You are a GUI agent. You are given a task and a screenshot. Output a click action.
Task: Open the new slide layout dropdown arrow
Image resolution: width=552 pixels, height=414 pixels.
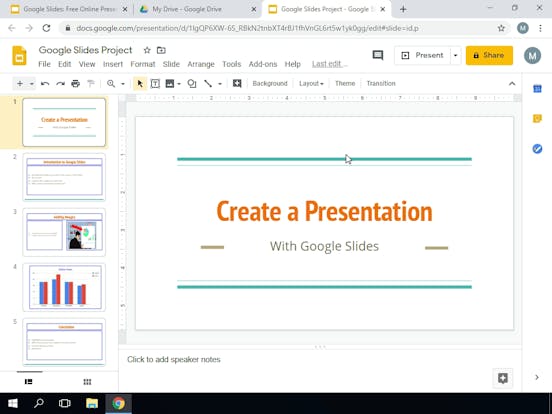[x=31, y=84]
